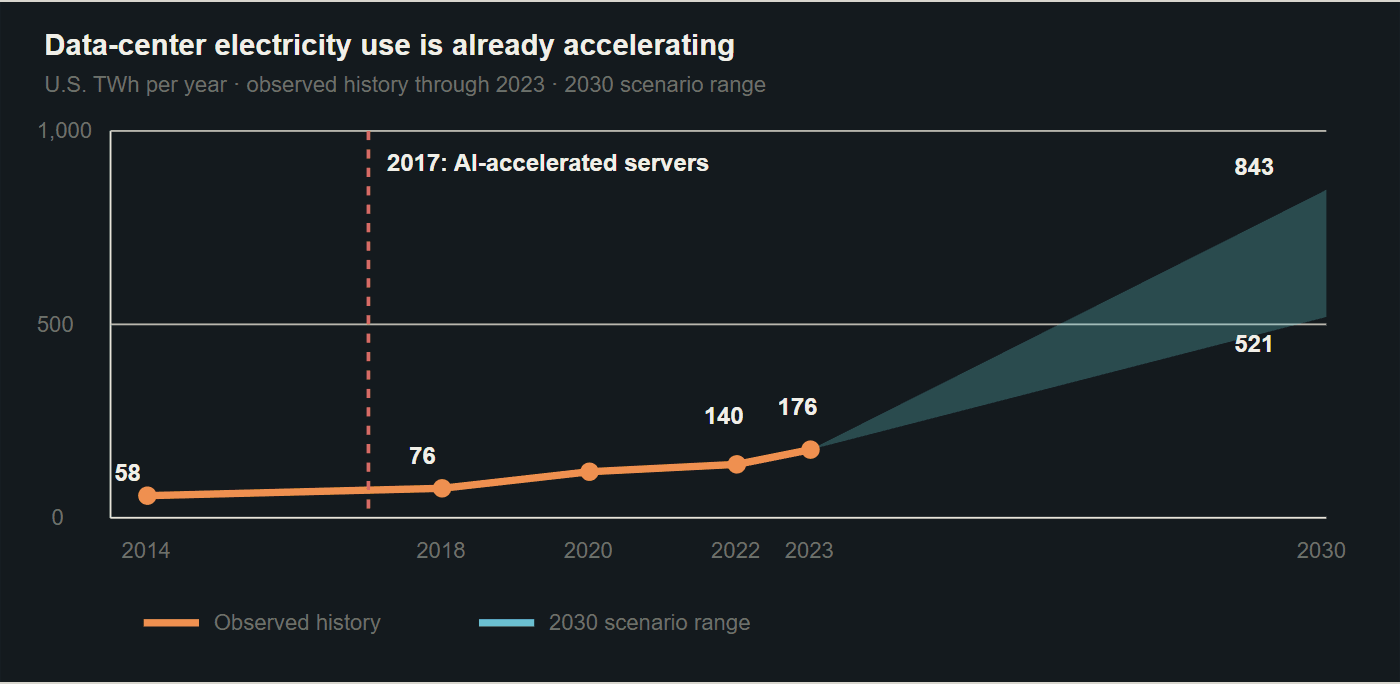Toggle the Observed history legend entry
1400x684 pixels.
262,623
